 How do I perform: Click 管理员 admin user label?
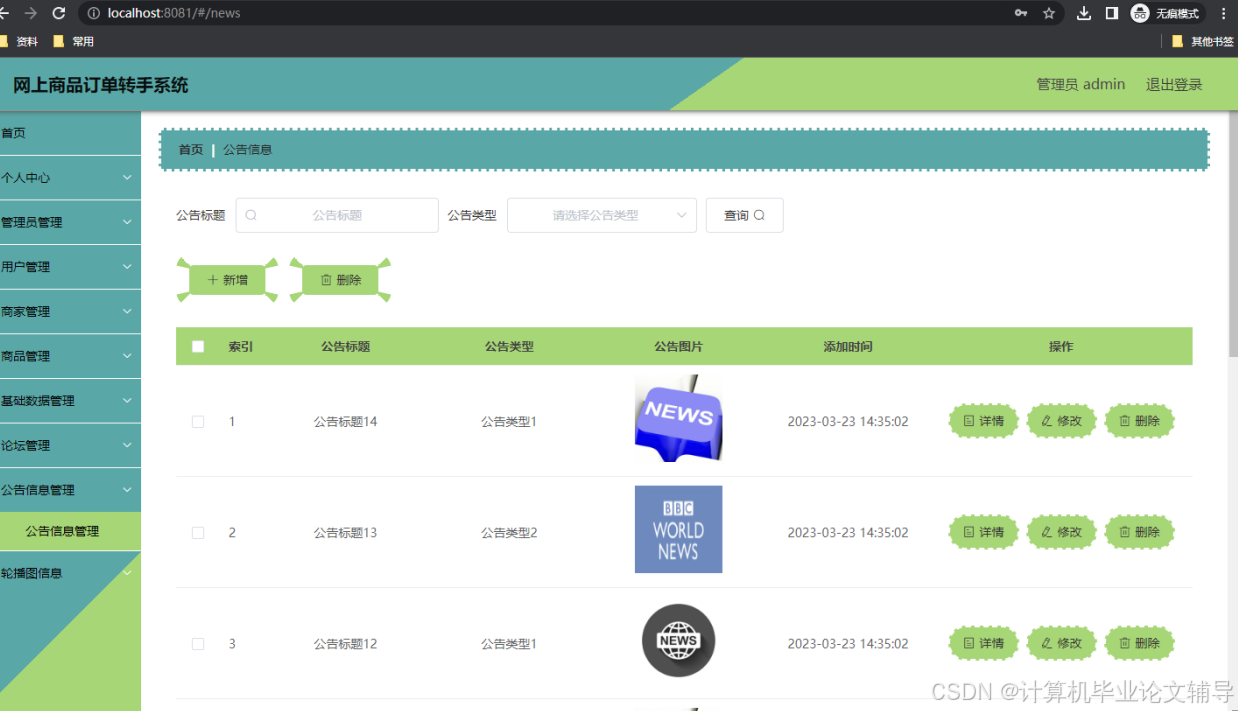click(x=1081, y=84)
